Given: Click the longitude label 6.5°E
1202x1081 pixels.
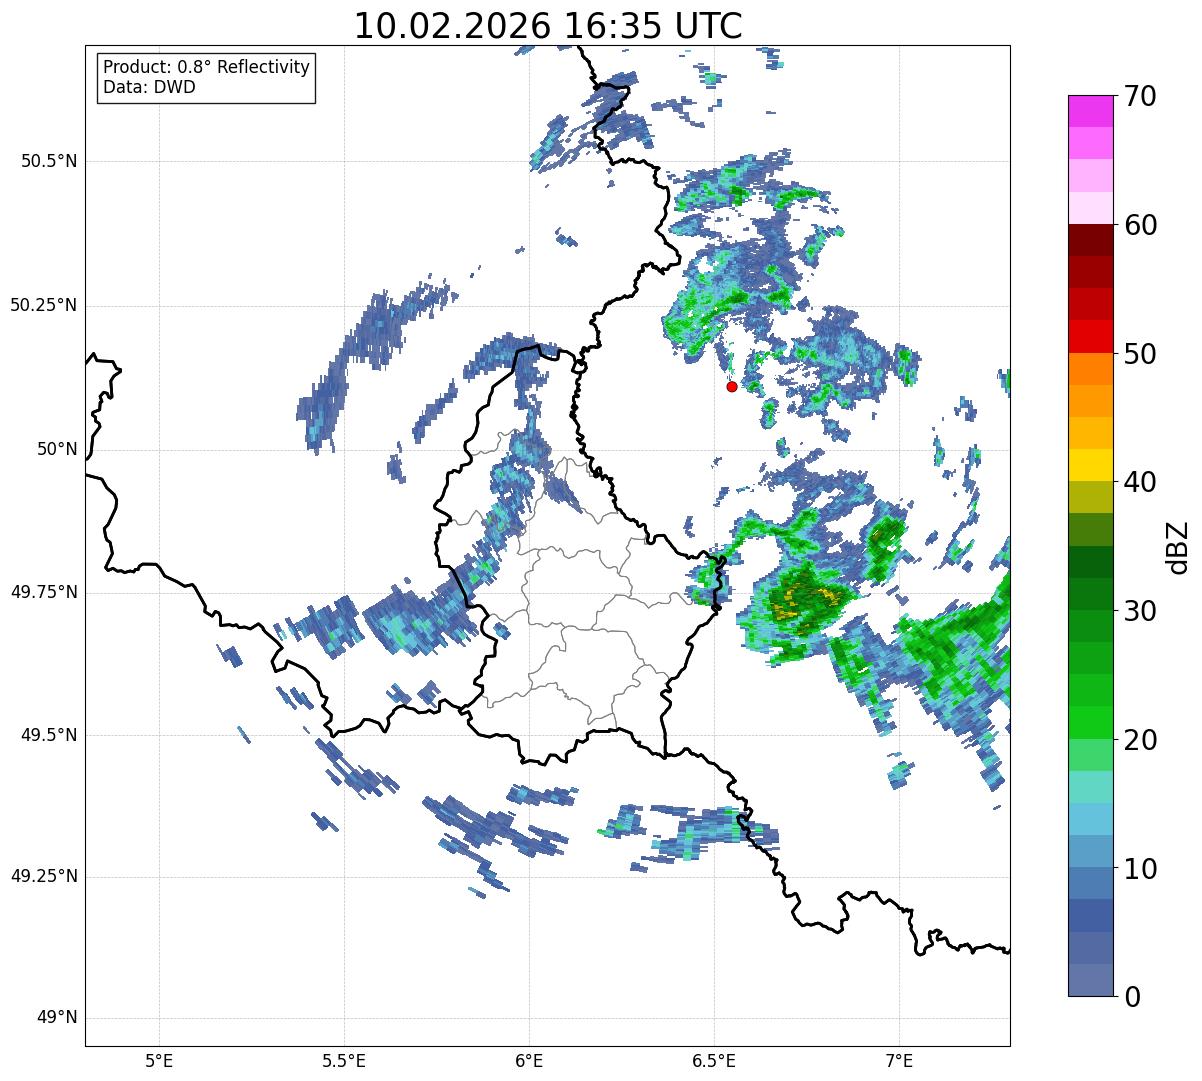Looking at the screenshot, I should (714, 1060).
